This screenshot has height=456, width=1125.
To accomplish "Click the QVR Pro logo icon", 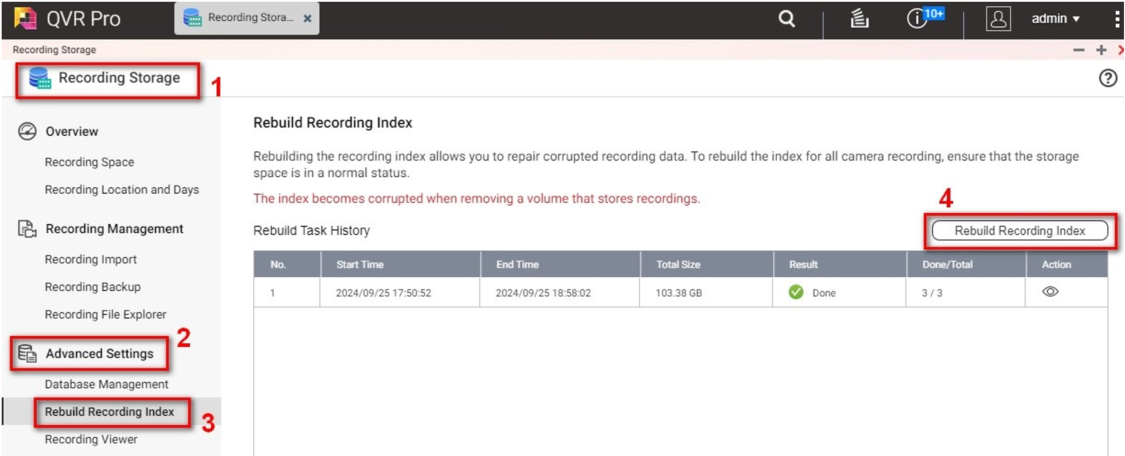I will coord(25,19).
